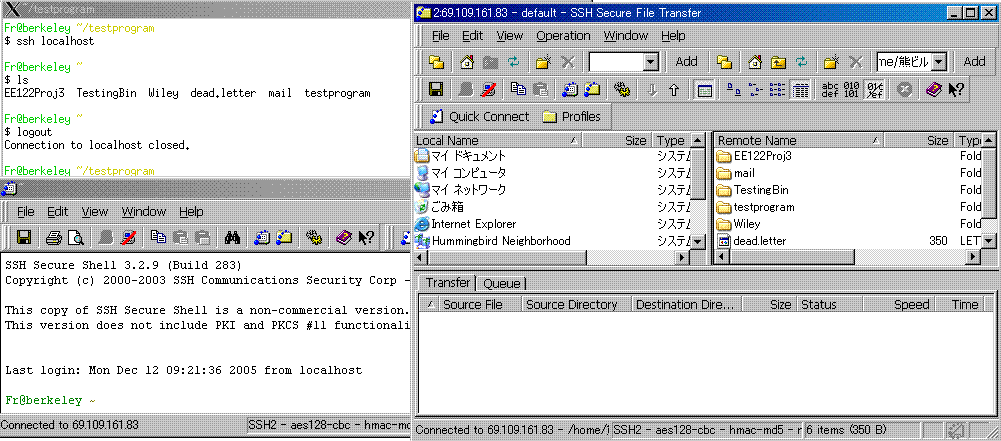Click the Download arrow icon
Image resolution: width=1001 pixels, height=441 pixels.
point(652,90)
